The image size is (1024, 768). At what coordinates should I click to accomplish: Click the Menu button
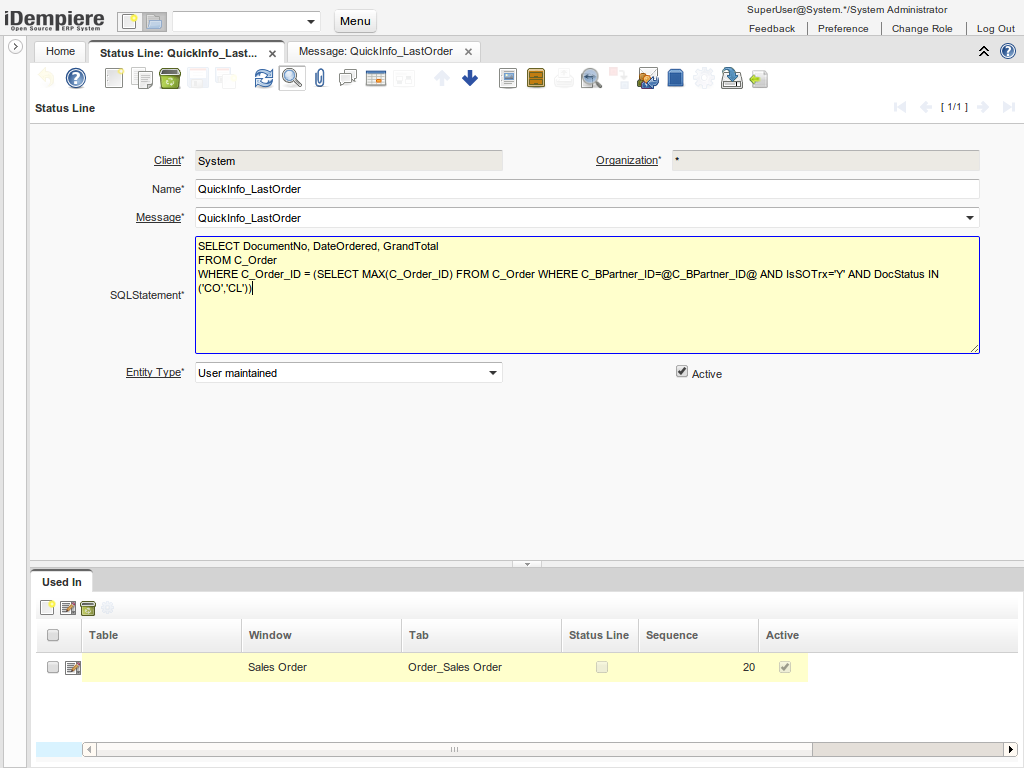point(355,21)
